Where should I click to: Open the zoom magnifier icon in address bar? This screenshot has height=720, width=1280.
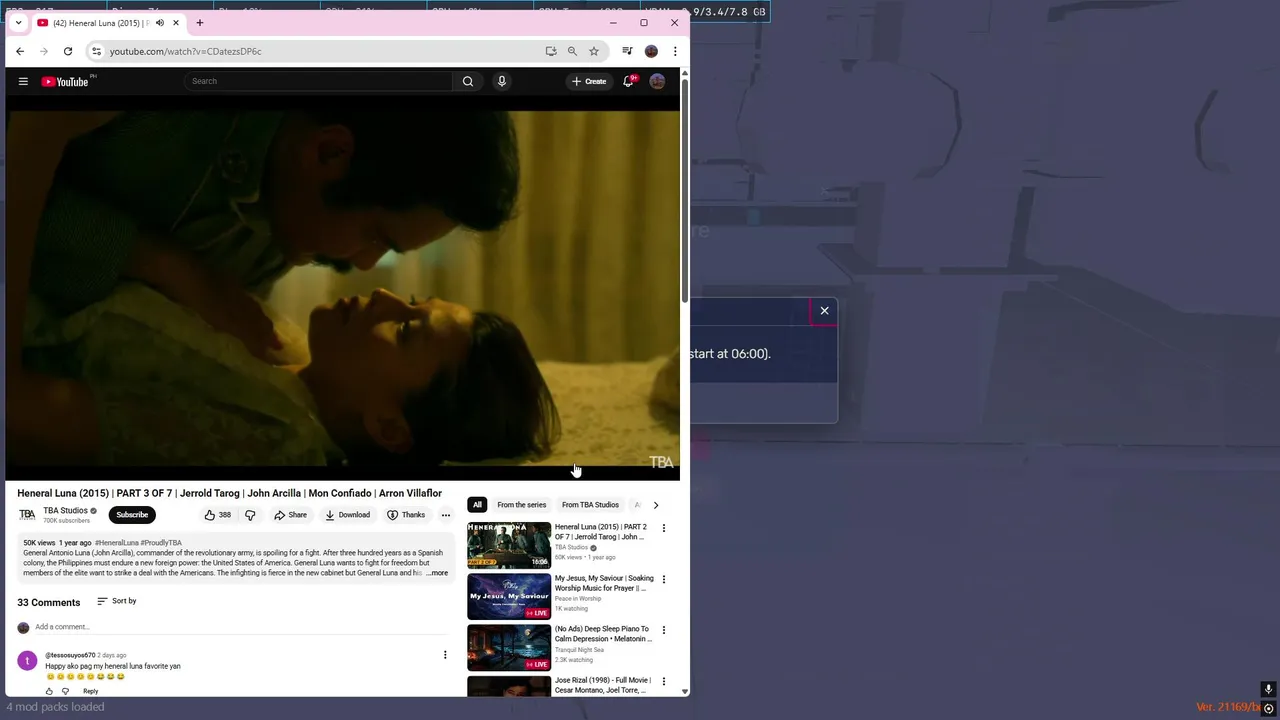[572, 51]
